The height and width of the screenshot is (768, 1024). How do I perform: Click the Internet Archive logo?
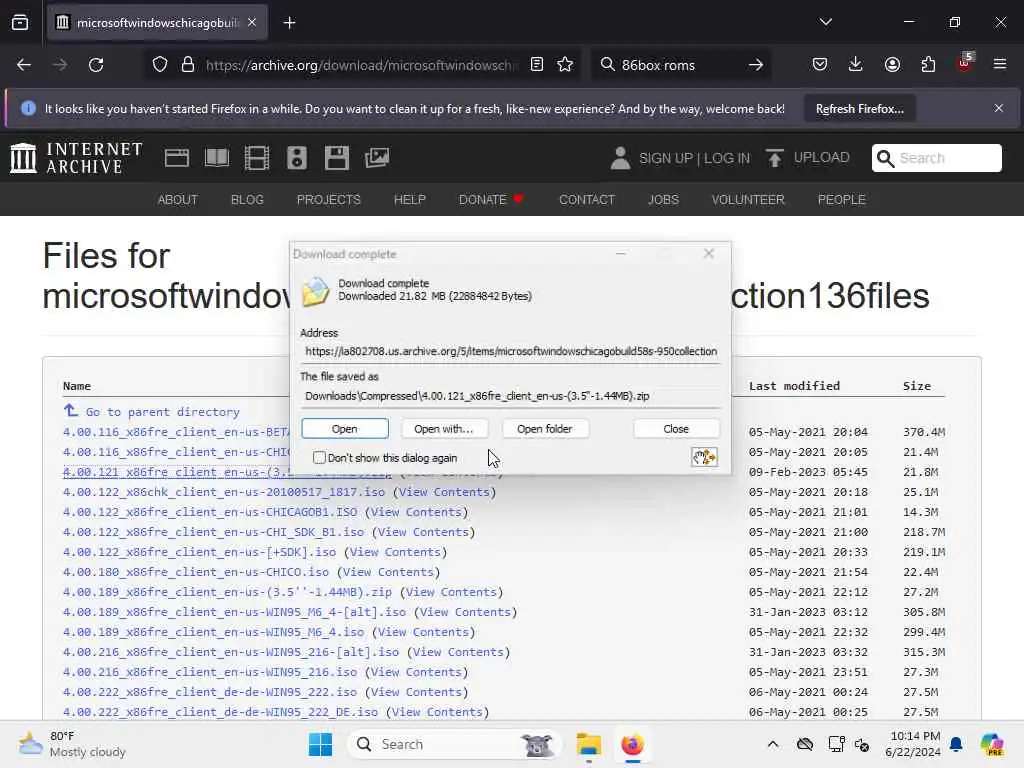pos(76,158)
